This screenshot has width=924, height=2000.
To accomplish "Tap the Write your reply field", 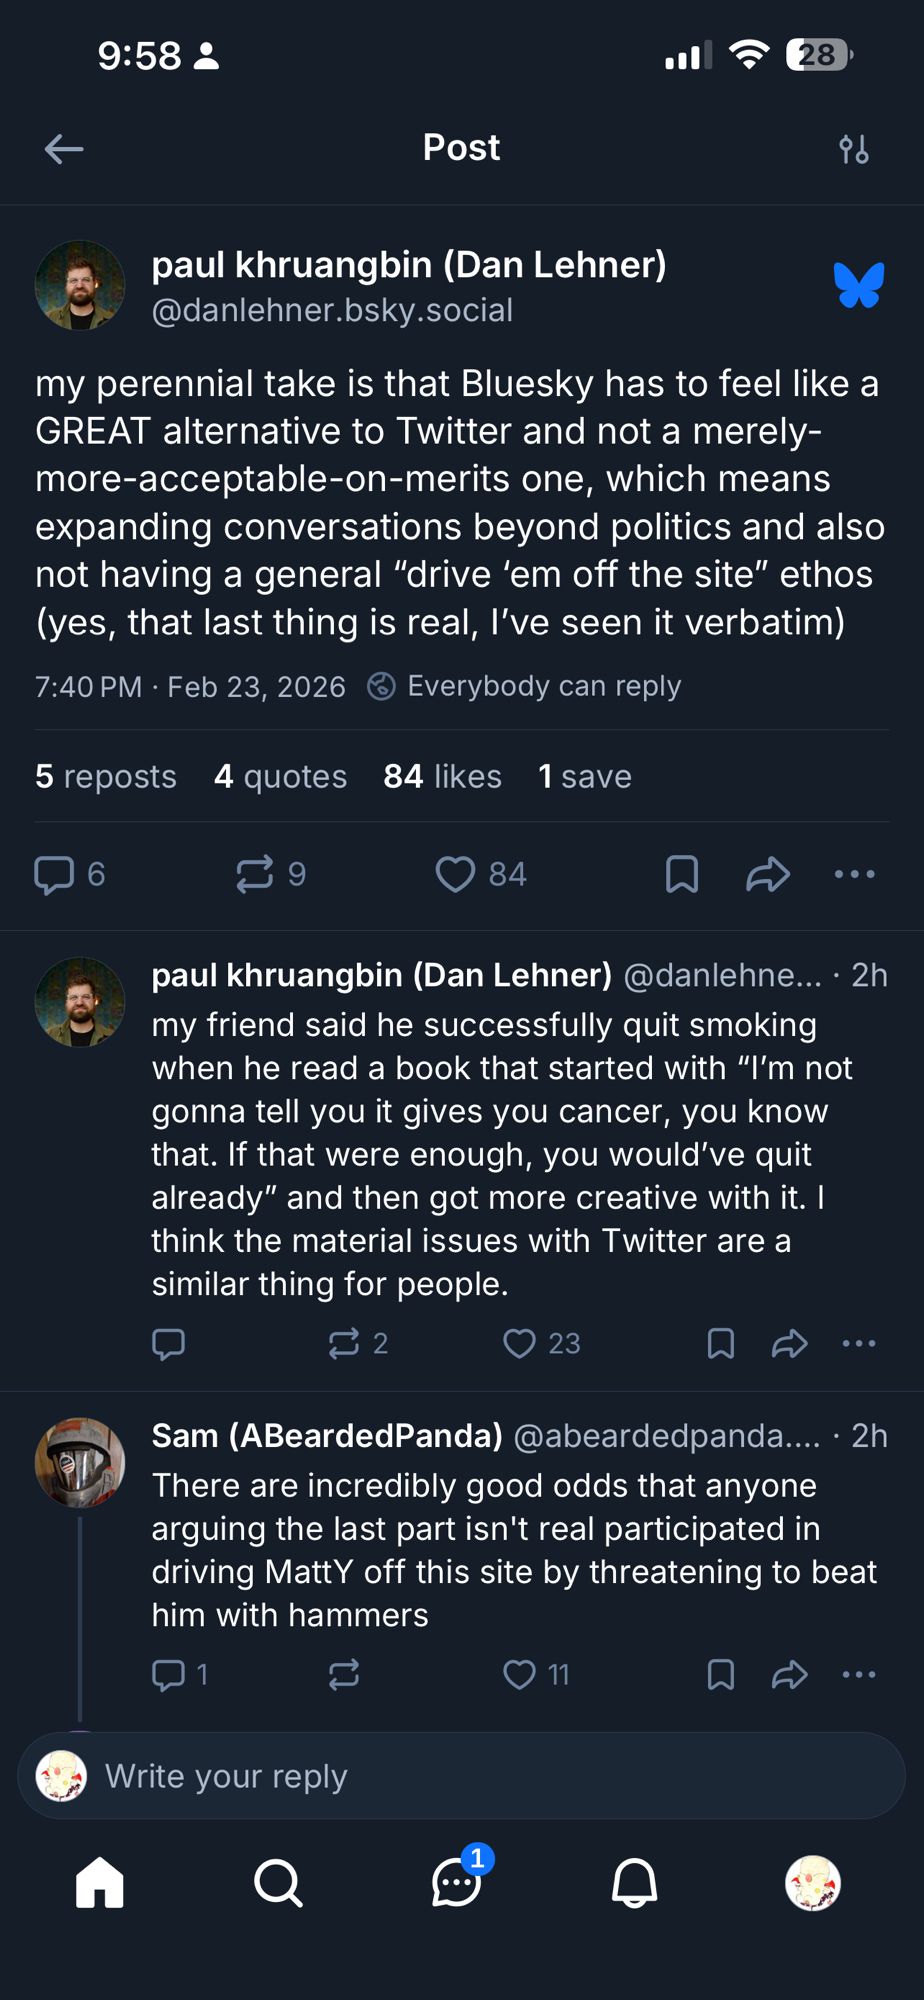I will tap(480, 1776).
